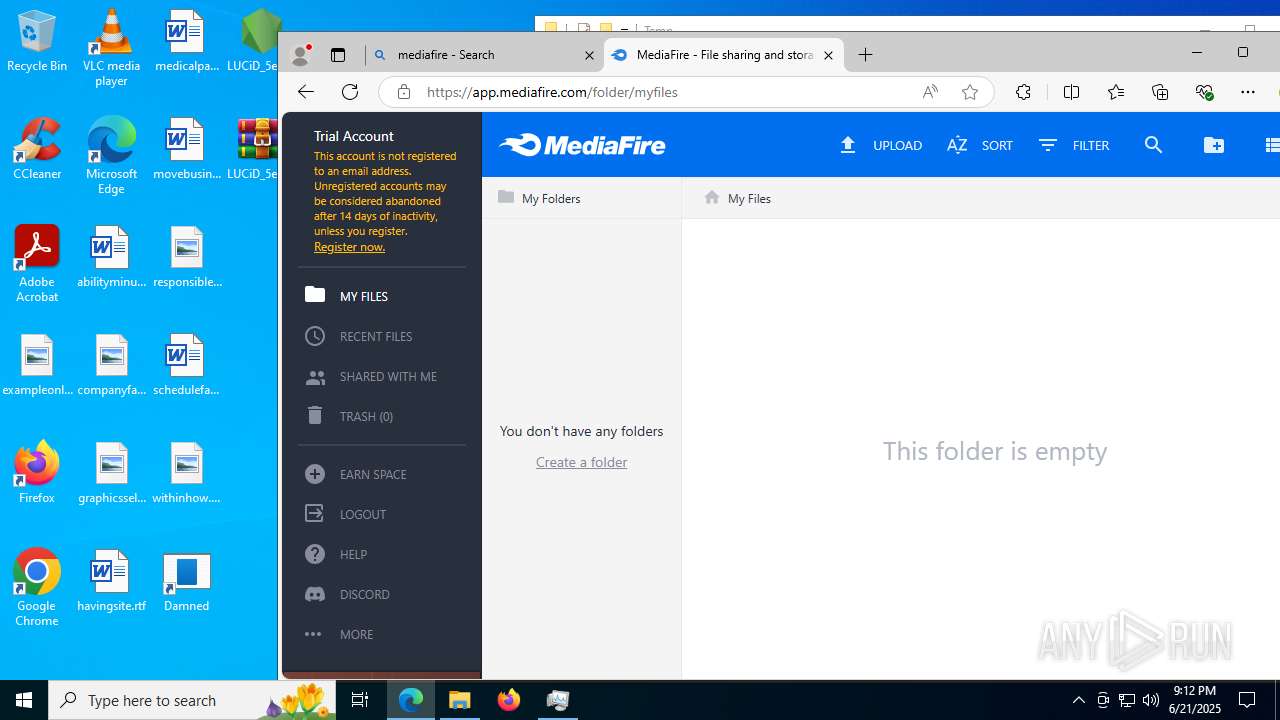Image resolution: width=1280 pixels, height=720 pixels.
Task: Open the network icon in tray
Action: point(1127,700)
